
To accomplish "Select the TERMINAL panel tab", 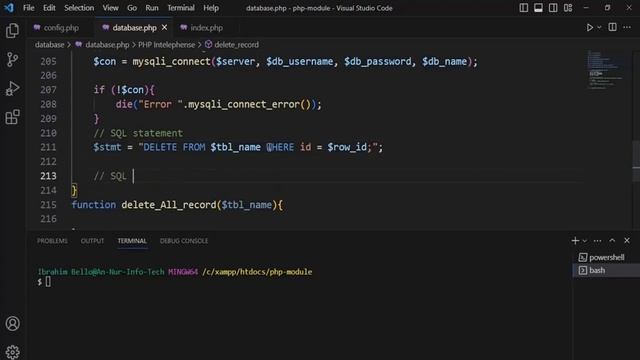I will (132, 241).
